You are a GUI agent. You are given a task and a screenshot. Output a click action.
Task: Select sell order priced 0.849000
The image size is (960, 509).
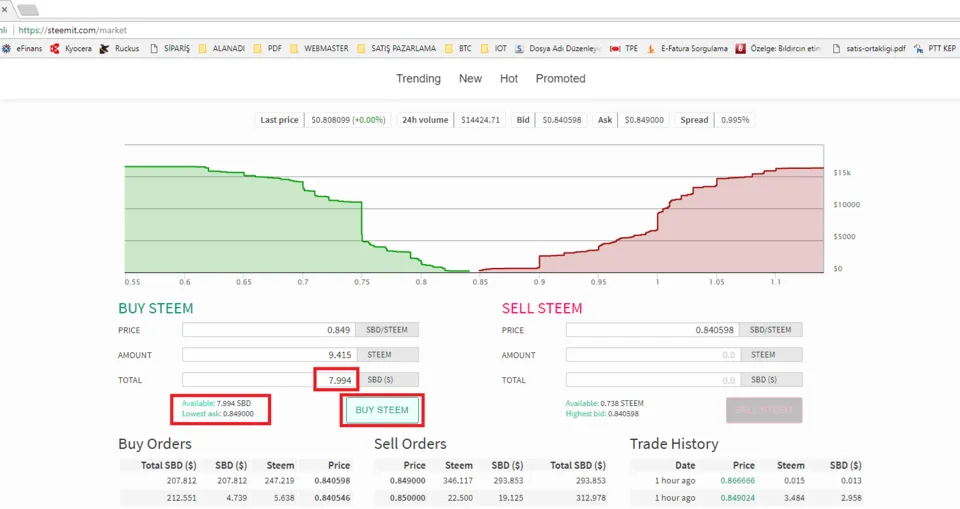pyautogui.click(x=492, y=481)
